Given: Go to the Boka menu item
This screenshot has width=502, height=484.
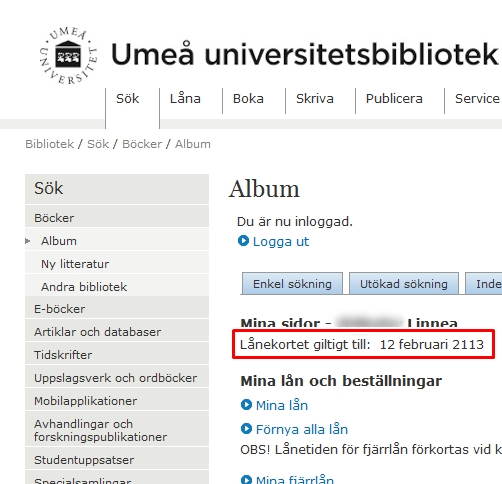Looking at the screenshot, I should tap(248, 99).
